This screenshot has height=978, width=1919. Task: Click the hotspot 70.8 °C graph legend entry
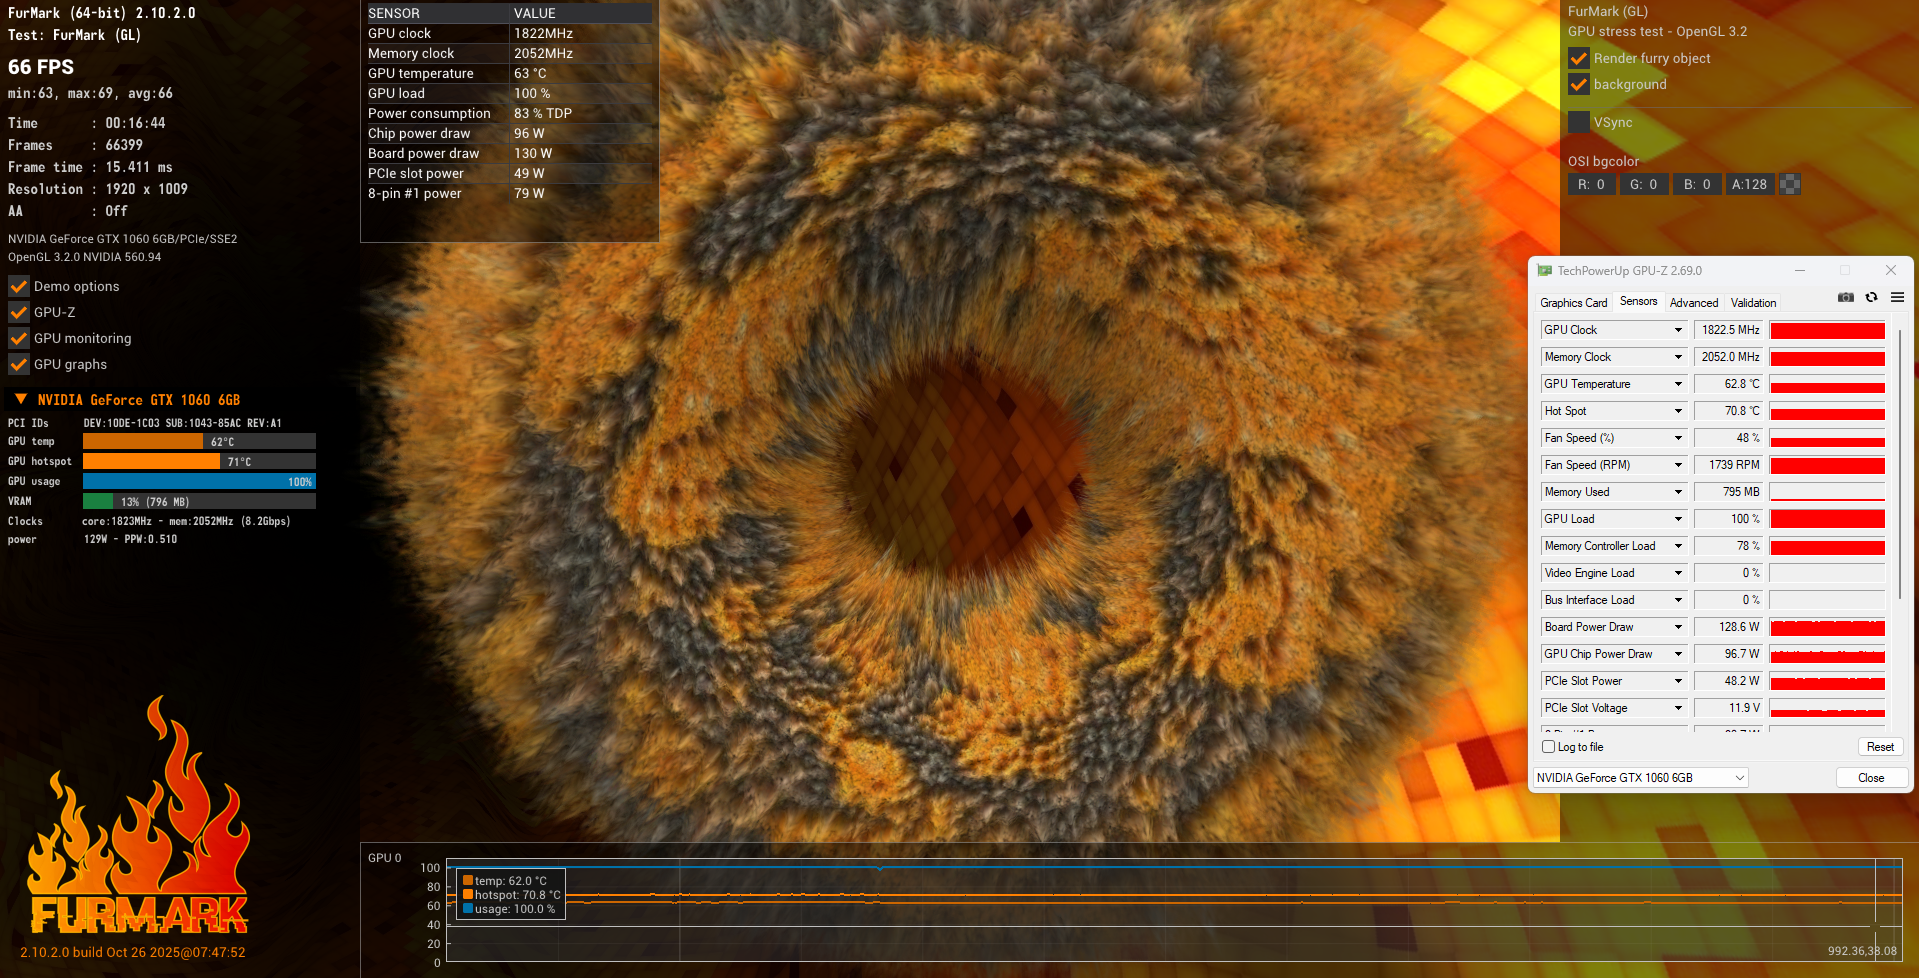(511, 895)
